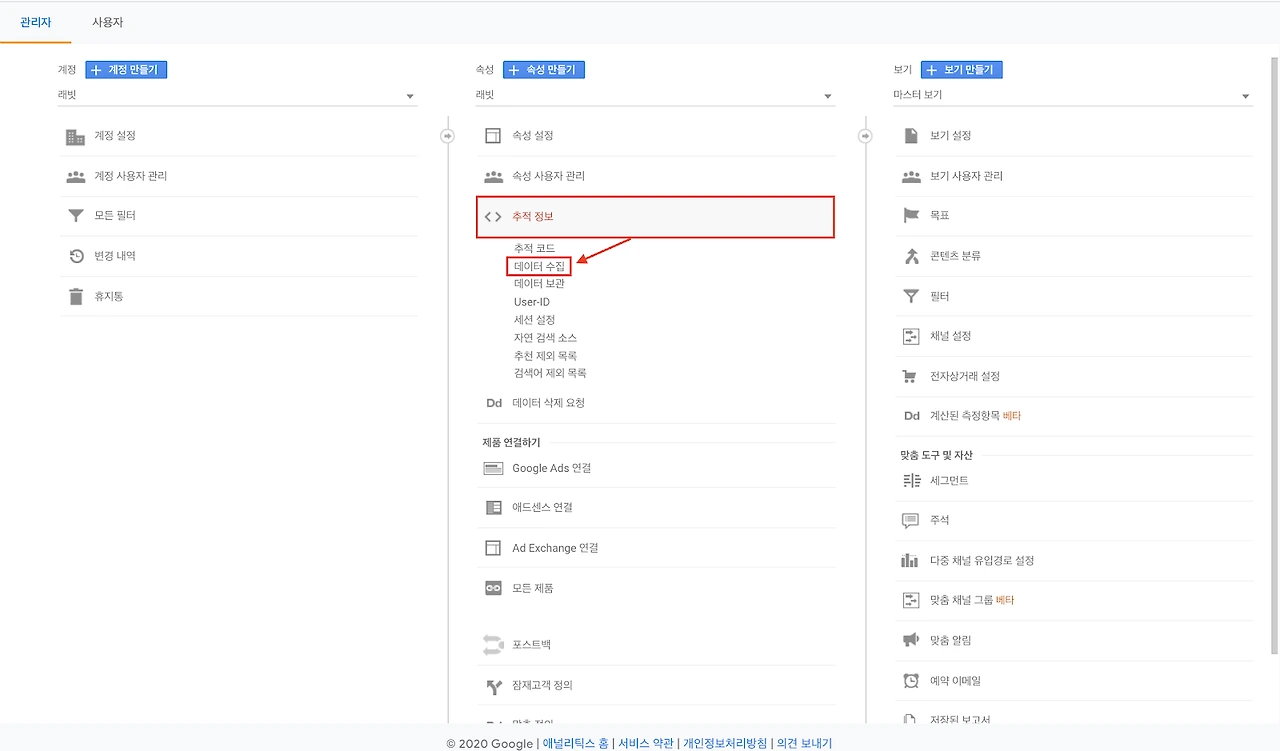
Task: Click the 채널 설정 icon
Action: click(x=911, y=336)
